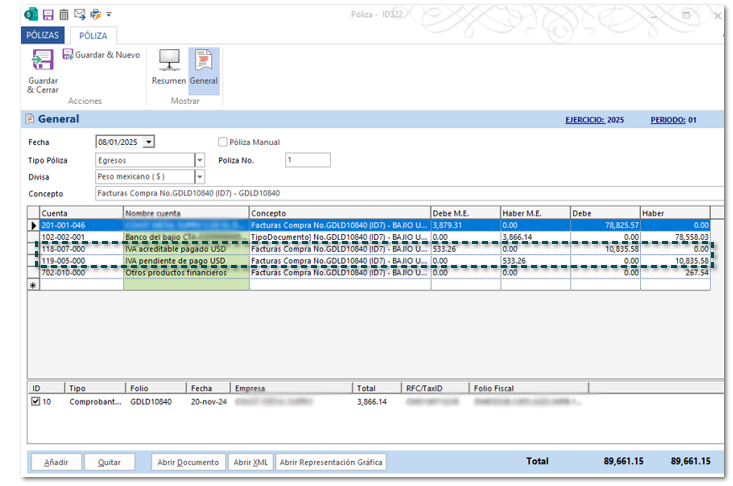The height and width of the screenshot is (486, 733).
Task: Click the trash delete icon in title bar
Action: point(63,15)
